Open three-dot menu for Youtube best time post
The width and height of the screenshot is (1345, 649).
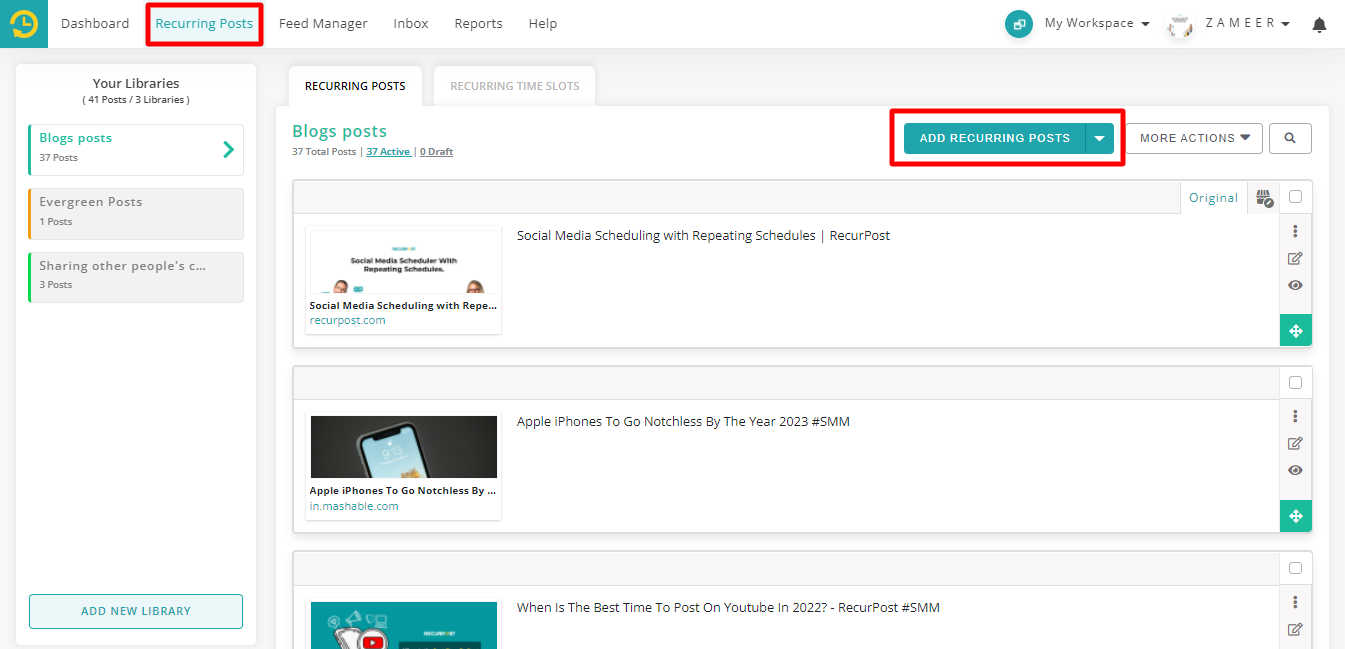tap(1295, 602)
